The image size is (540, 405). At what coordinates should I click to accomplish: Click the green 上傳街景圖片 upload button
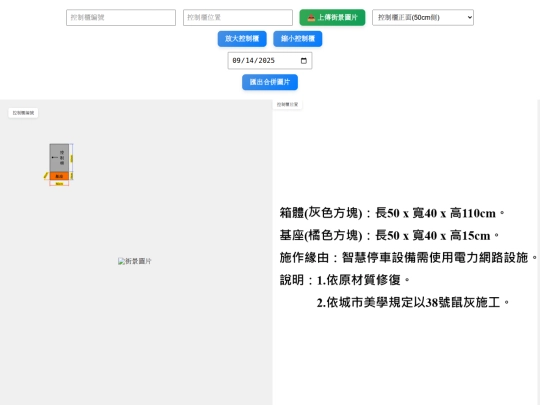point(332,18)
